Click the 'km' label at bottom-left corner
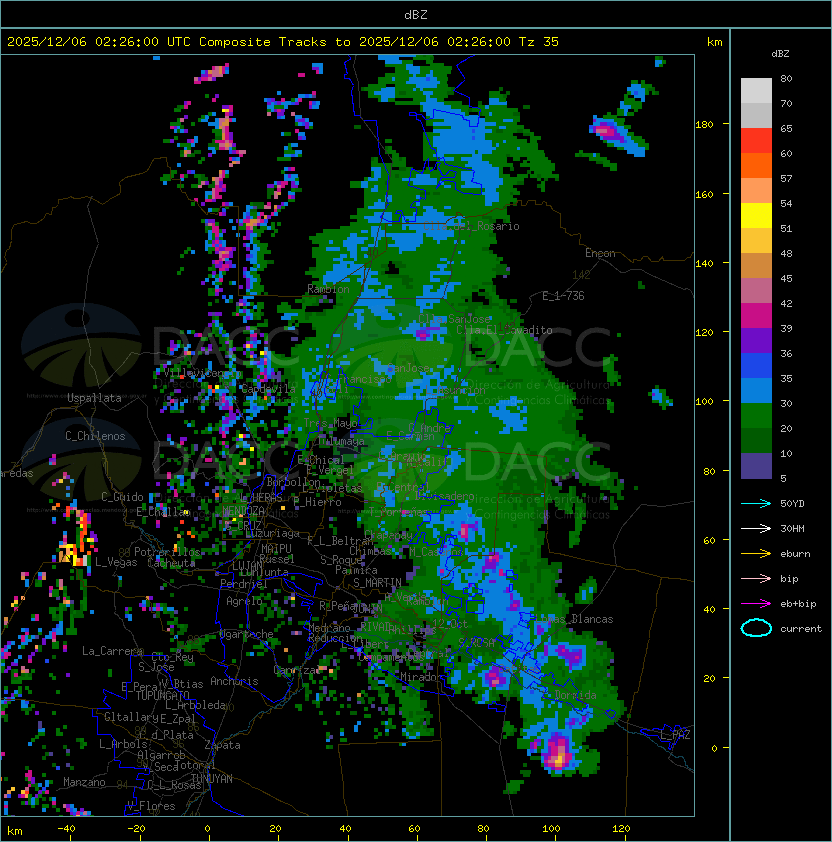 tap(15, 831)
